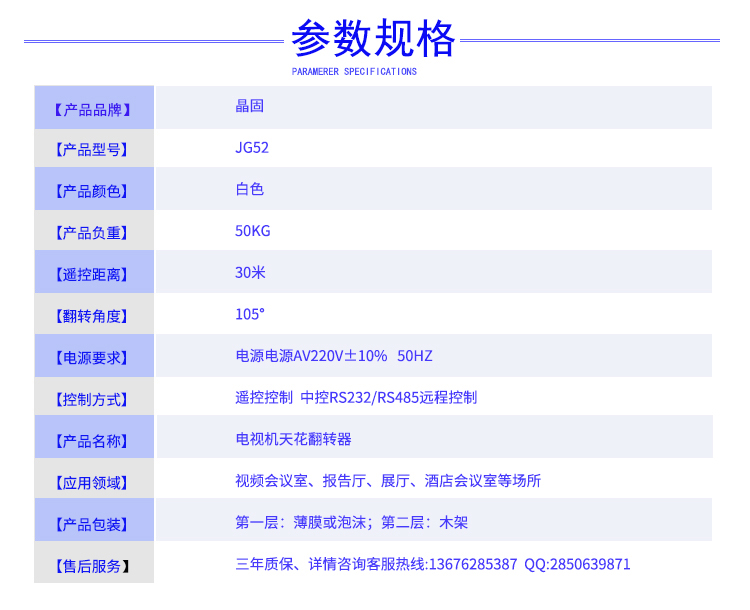The height and width of the screenshot is (610, 750).
Task: Click the brand value 晶固
Action: (x=249, y=105)
